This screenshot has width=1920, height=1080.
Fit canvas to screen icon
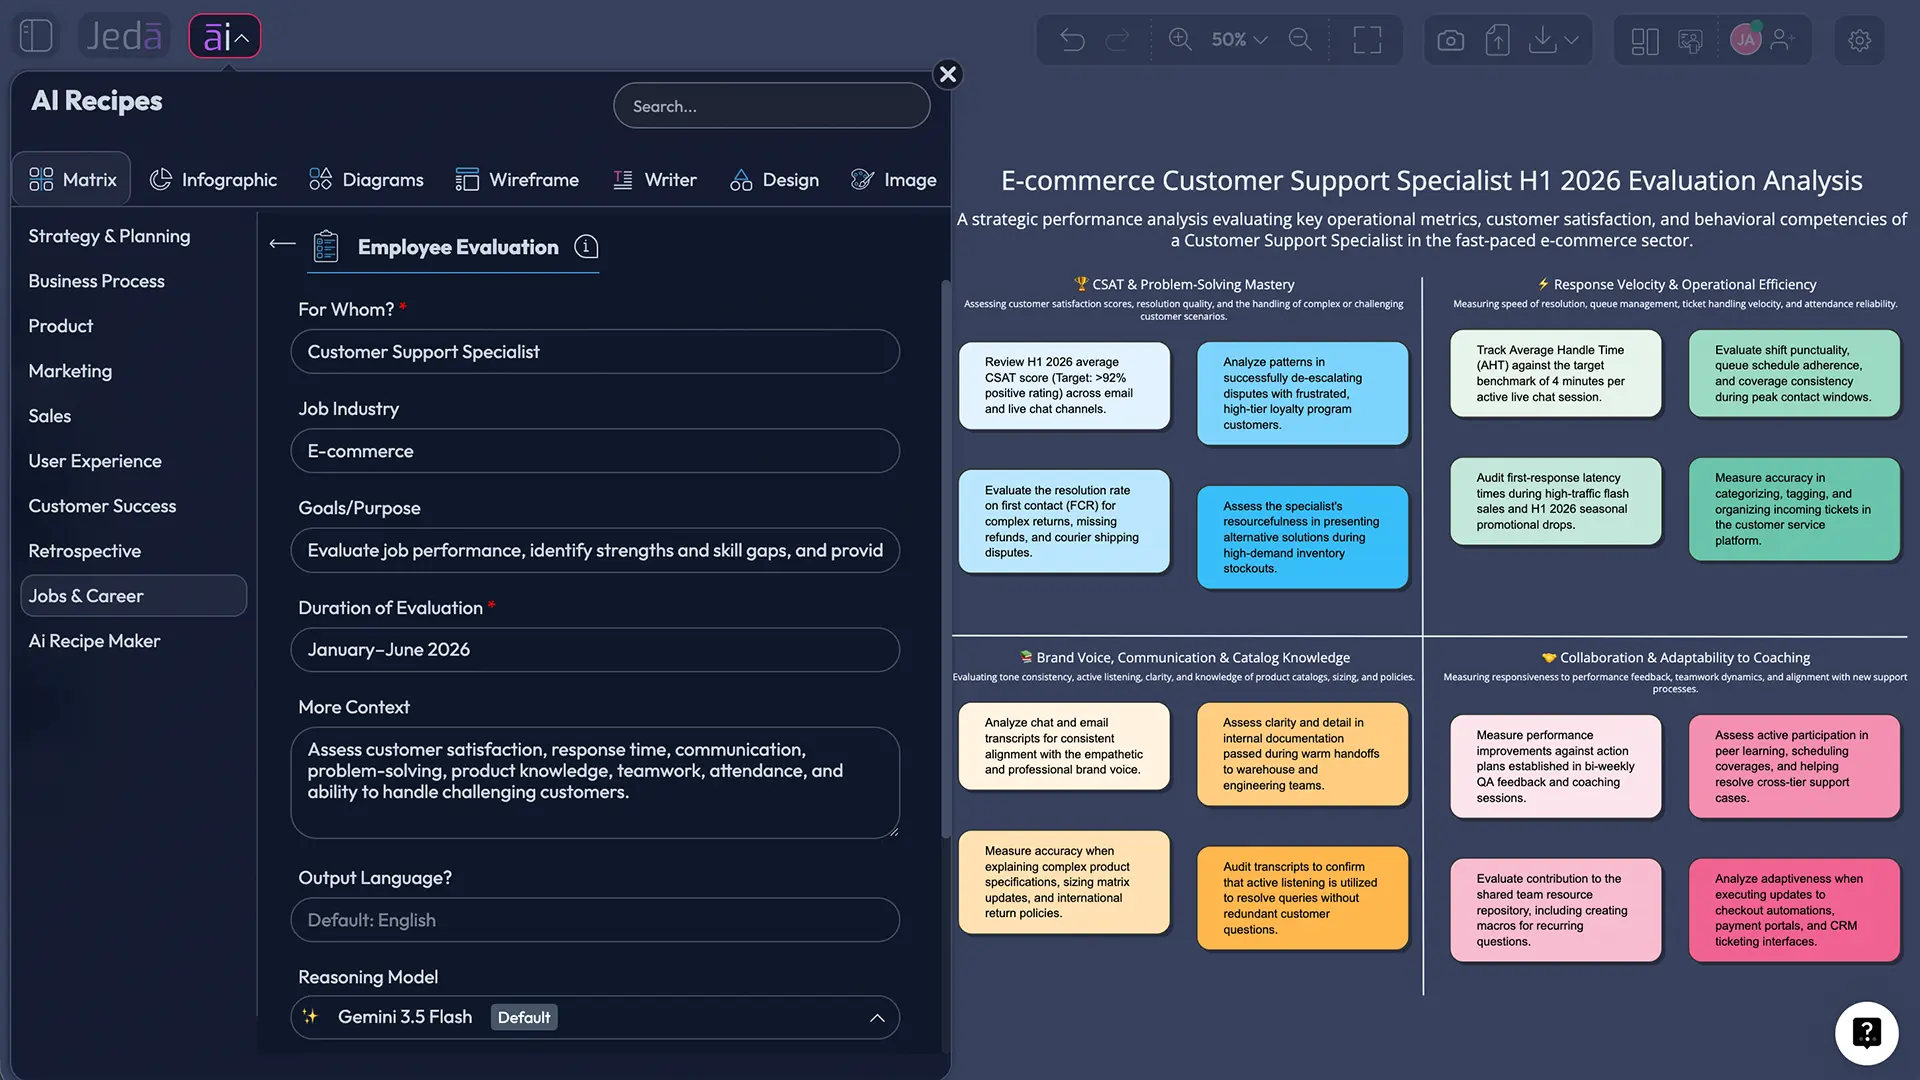1367,40
